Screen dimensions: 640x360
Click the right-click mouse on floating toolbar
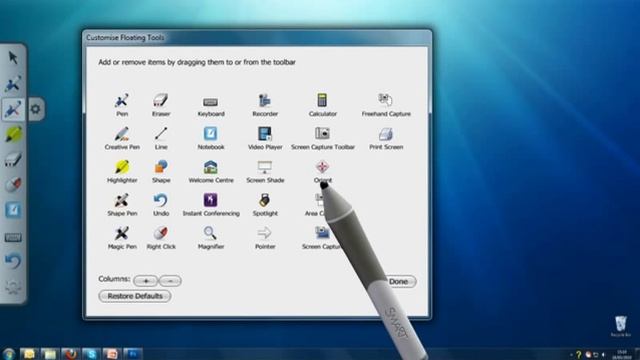pos(13,185)
